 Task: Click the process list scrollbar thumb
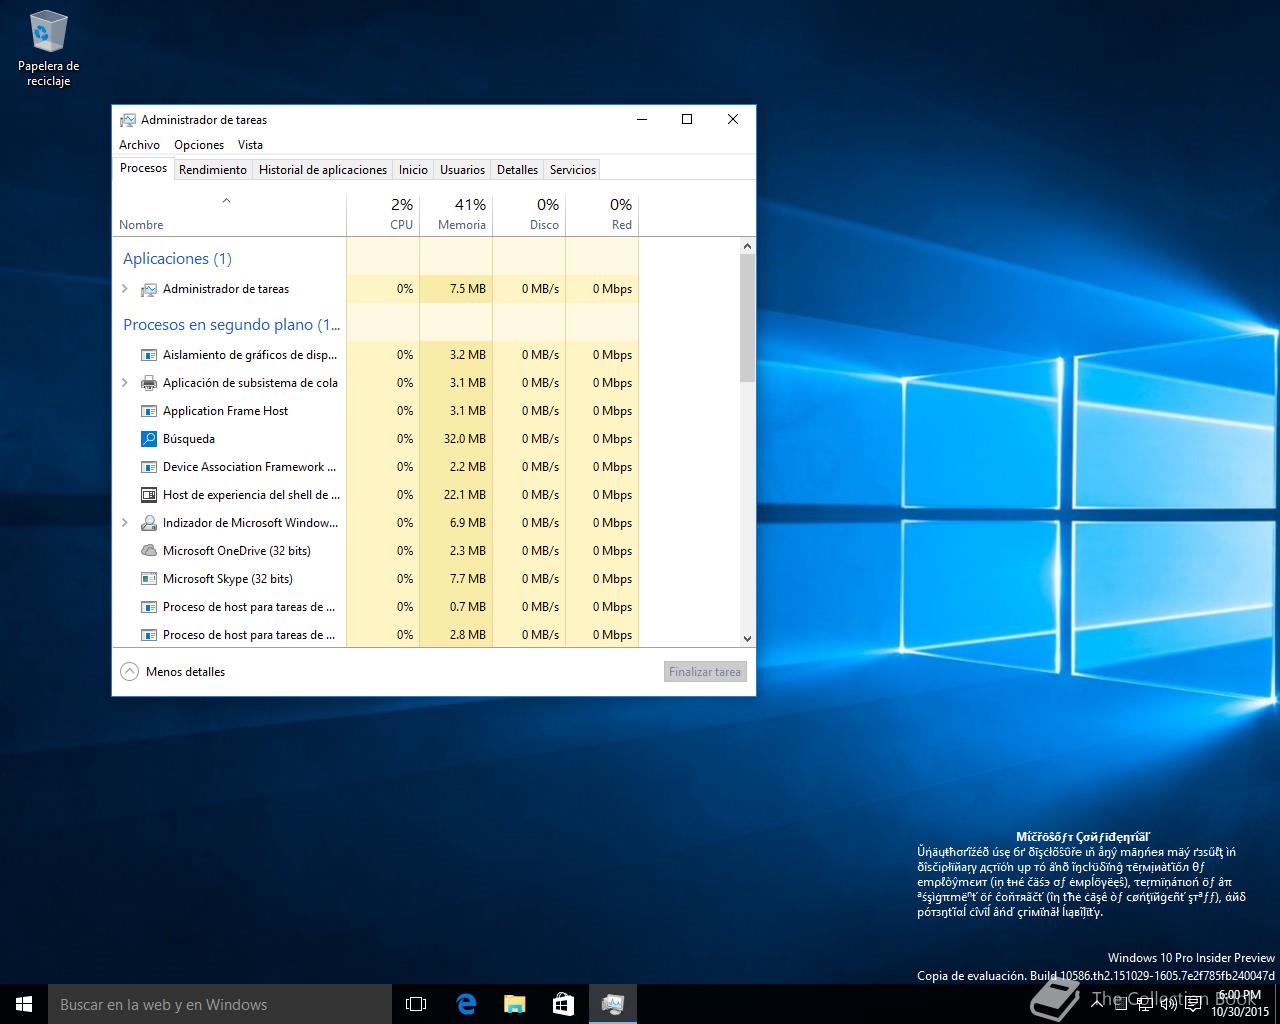(747, 318)
